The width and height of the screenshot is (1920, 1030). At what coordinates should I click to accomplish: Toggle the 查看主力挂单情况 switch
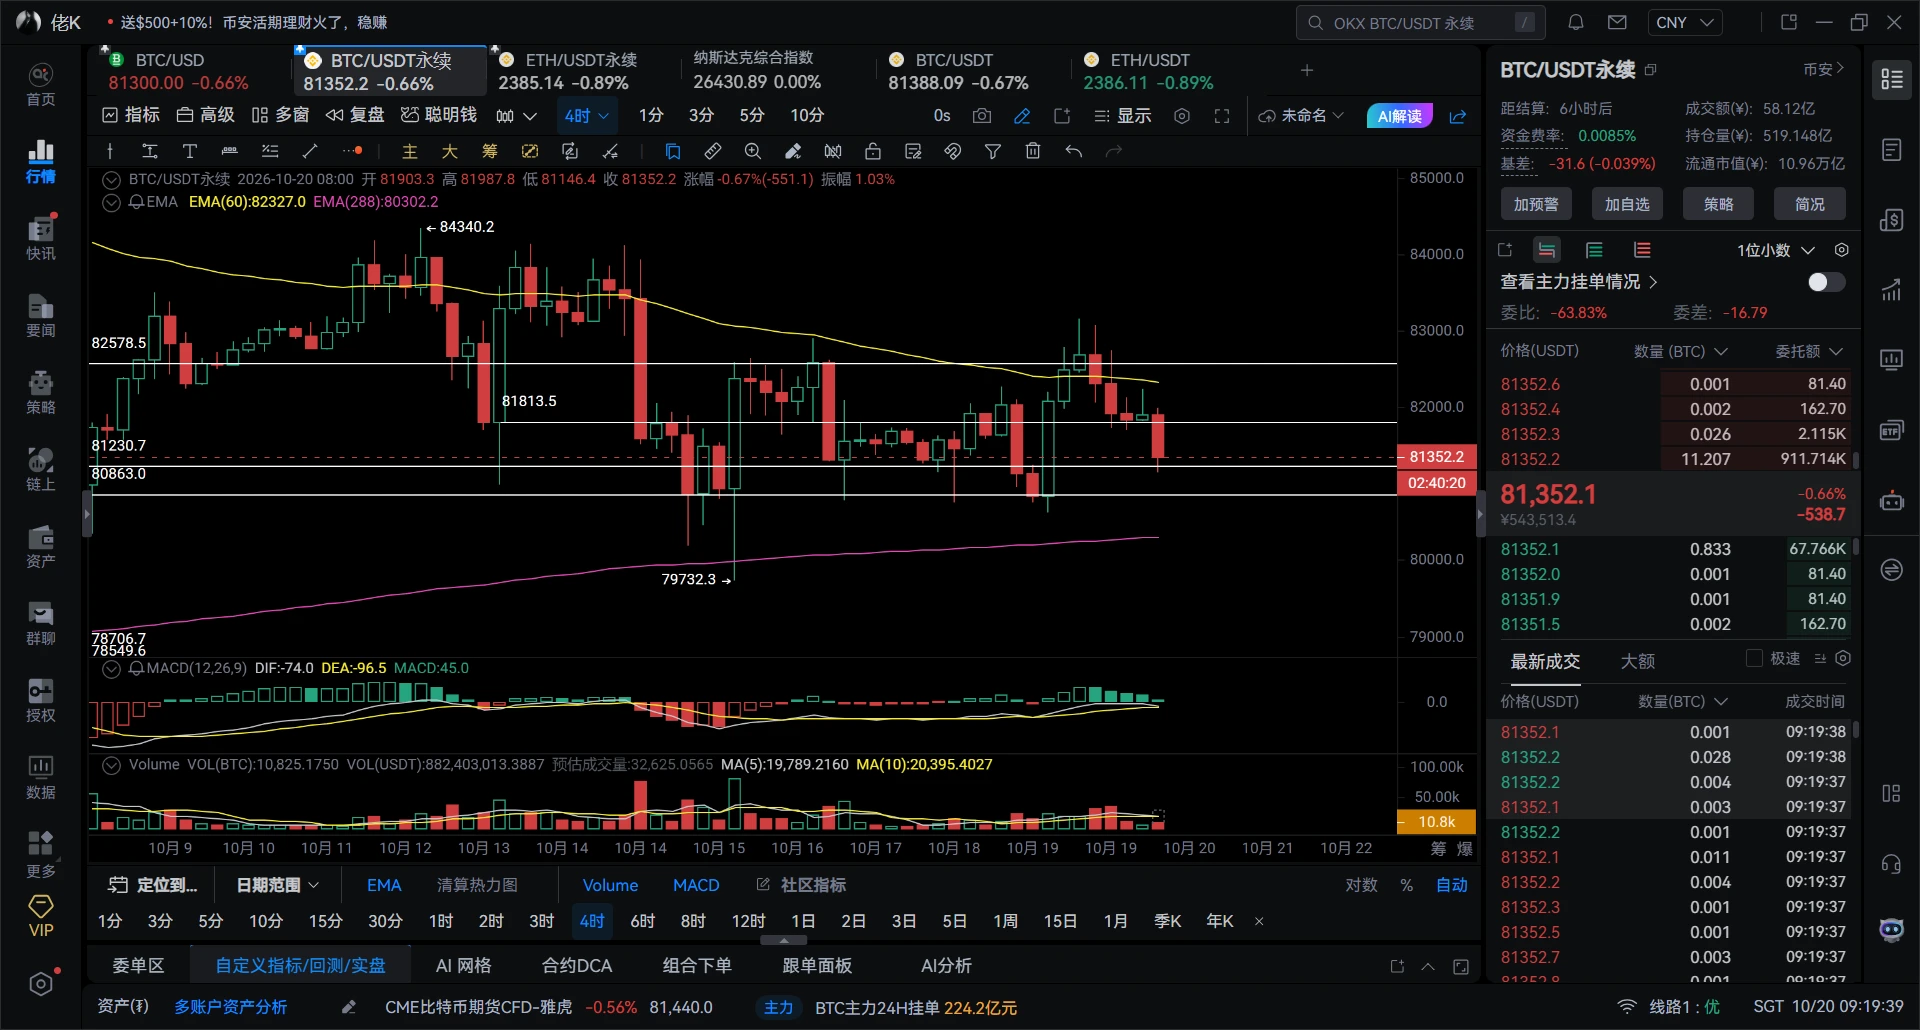(x=1826, y=282)
